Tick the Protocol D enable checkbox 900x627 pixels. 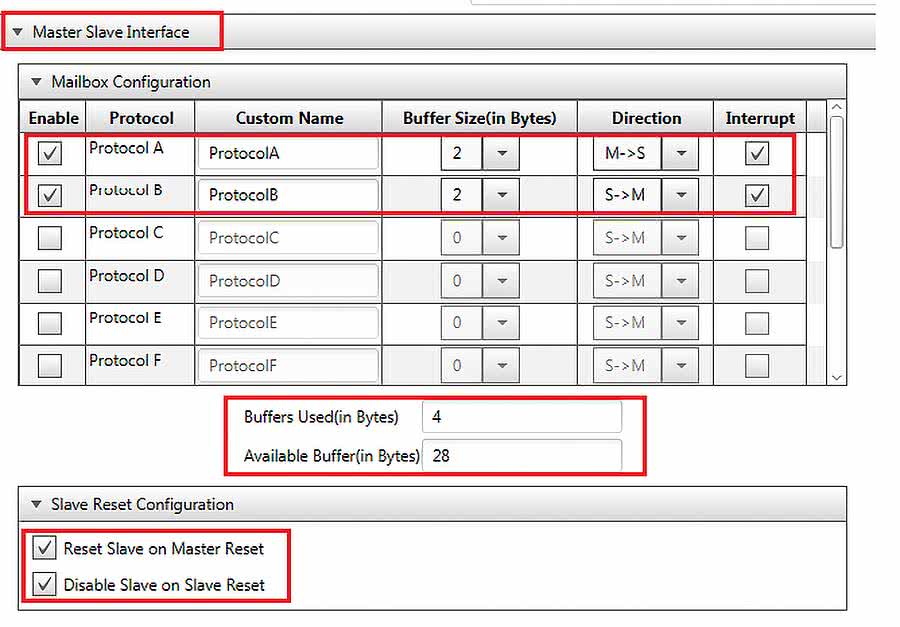(x=49, y=281)
